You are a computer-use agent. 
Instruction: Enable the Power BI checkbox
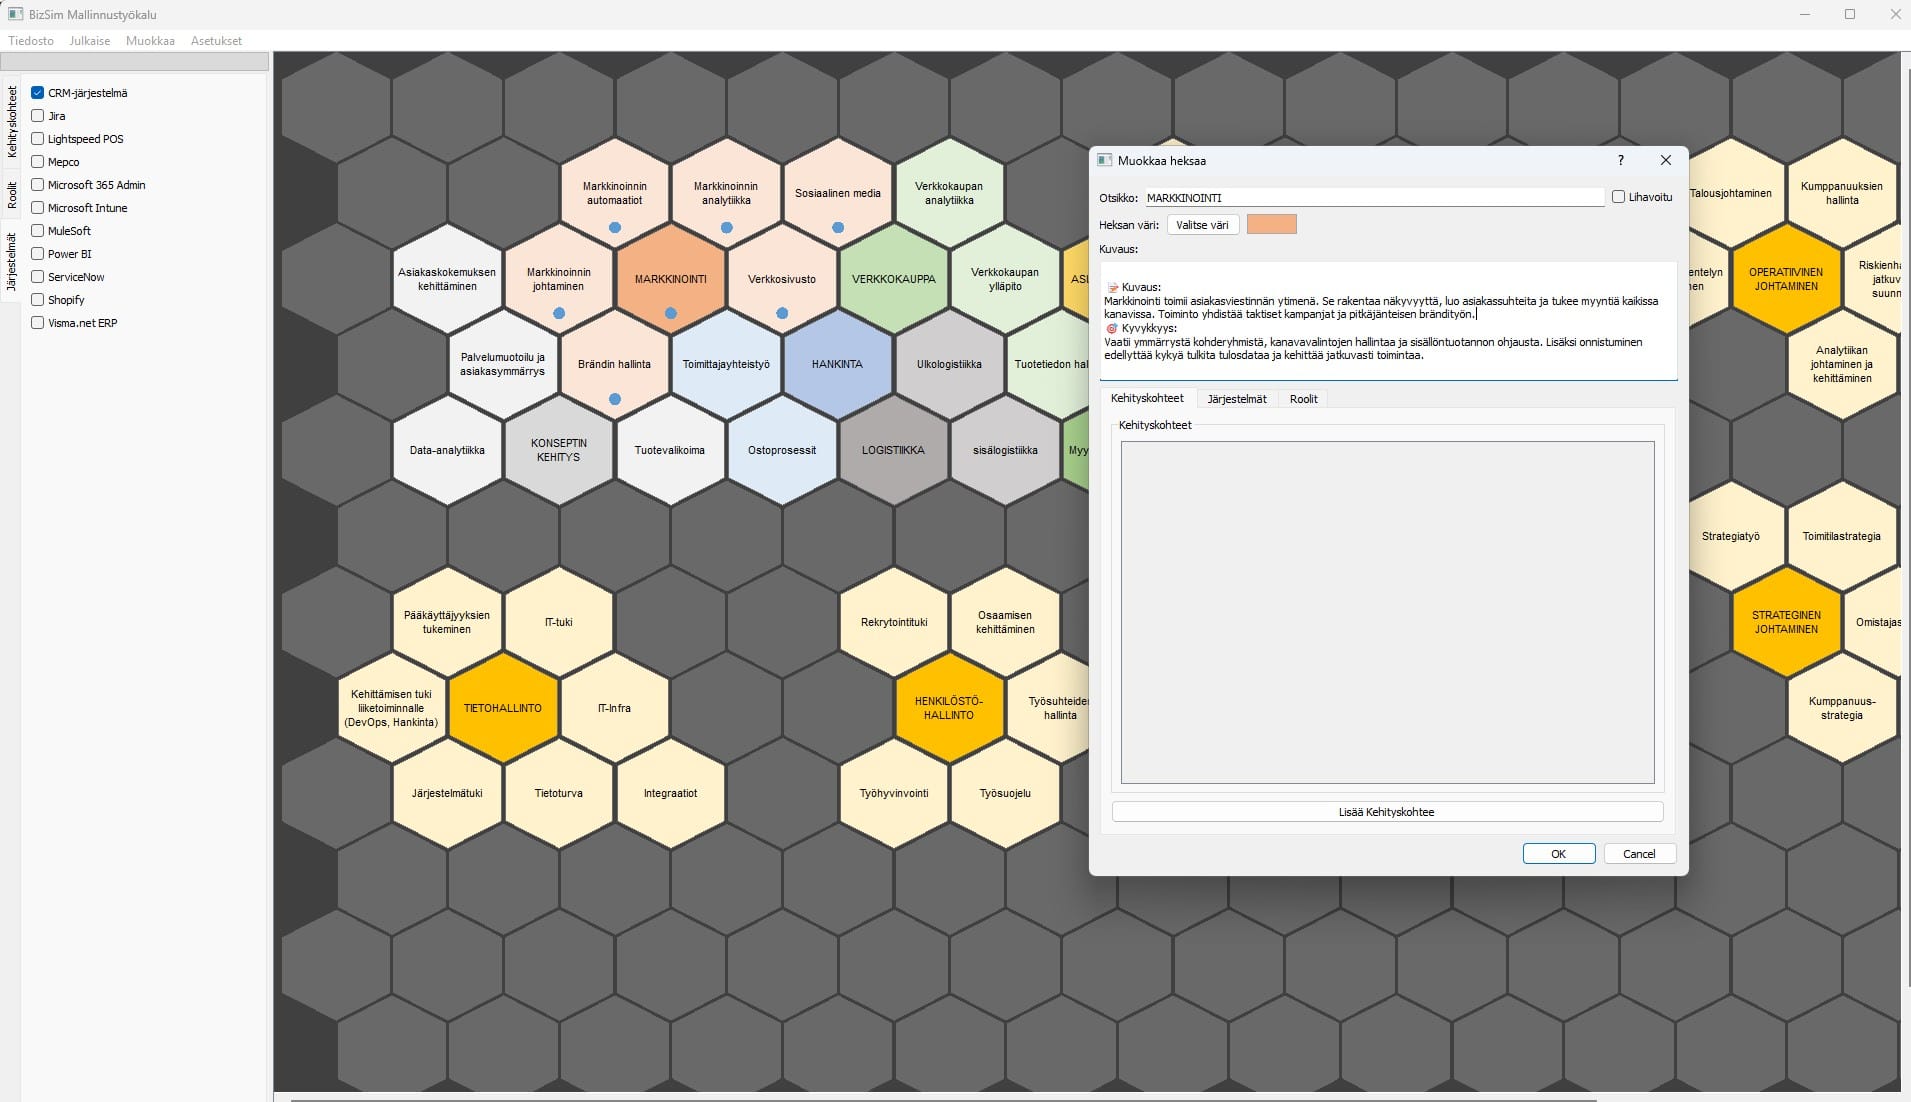point(38,254)
